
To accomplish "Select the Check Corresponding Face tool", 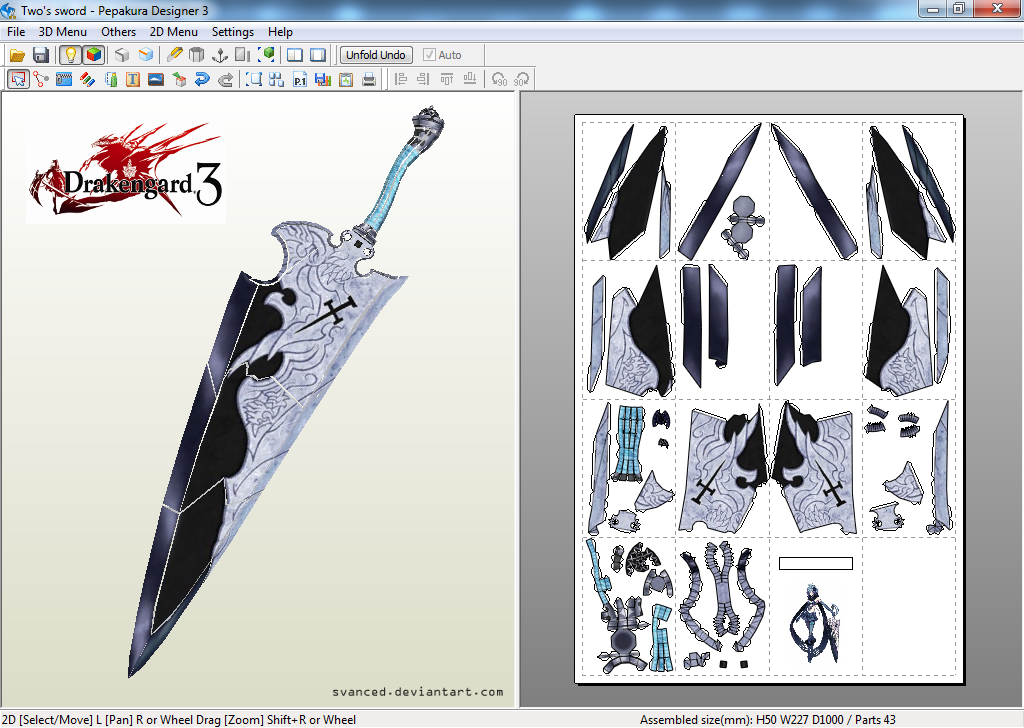I will pyautogui.click(x=111, y=80).
